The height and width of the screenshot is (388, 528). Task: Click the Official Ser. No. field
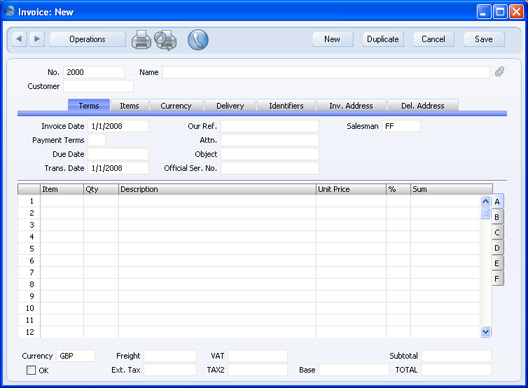[270, 168]
